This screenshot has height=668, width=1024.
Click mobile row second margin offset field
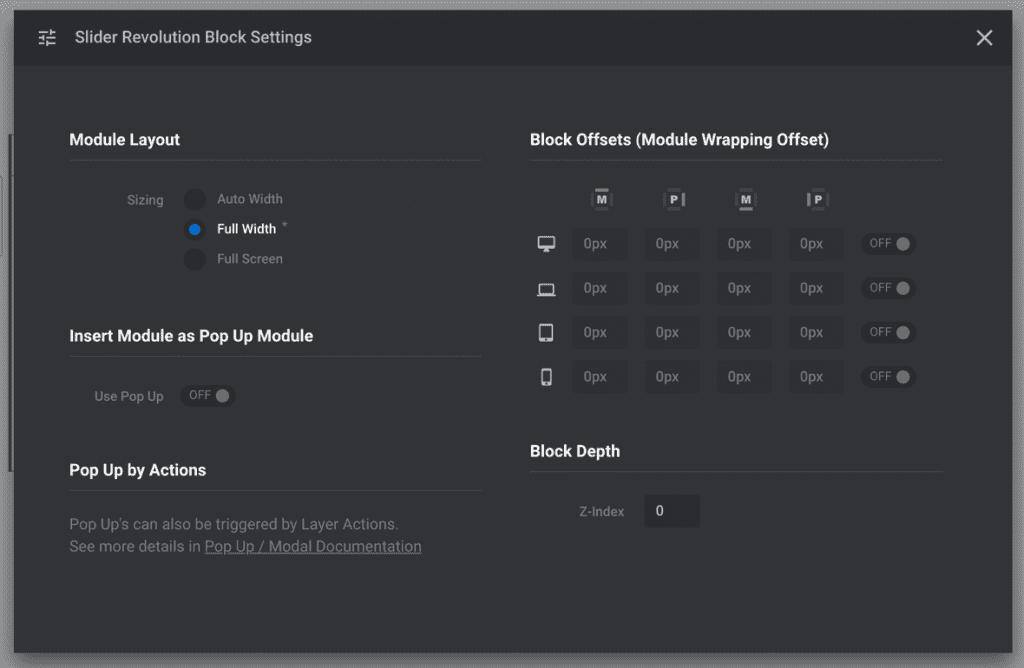click(x=744, y=377)
